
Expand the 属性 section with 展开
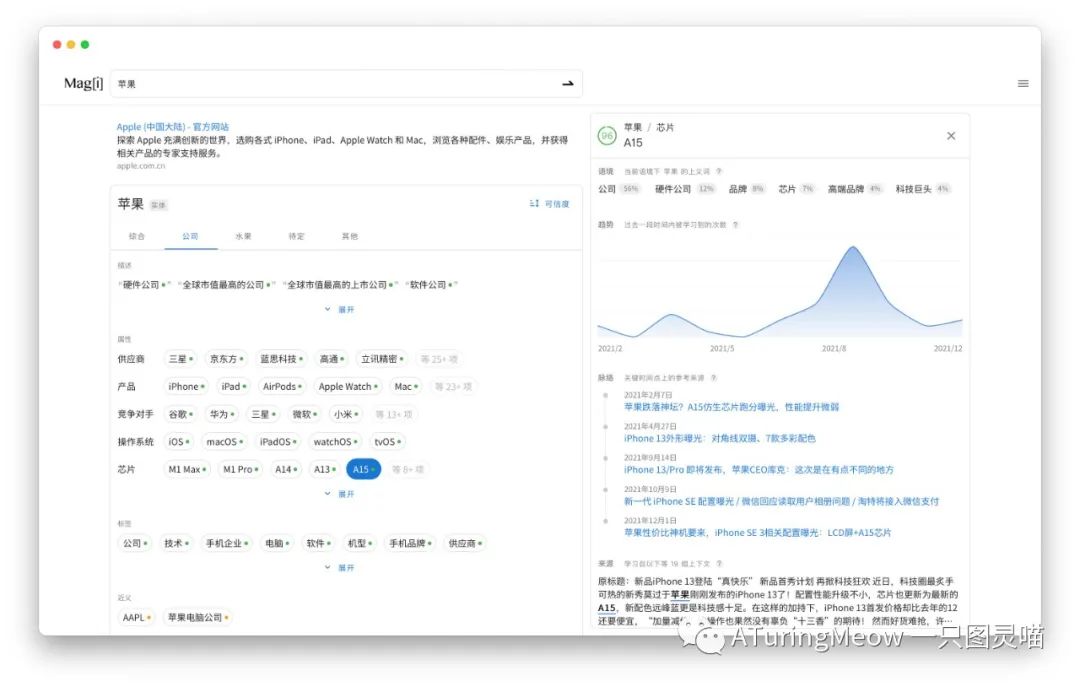(340, 493)
